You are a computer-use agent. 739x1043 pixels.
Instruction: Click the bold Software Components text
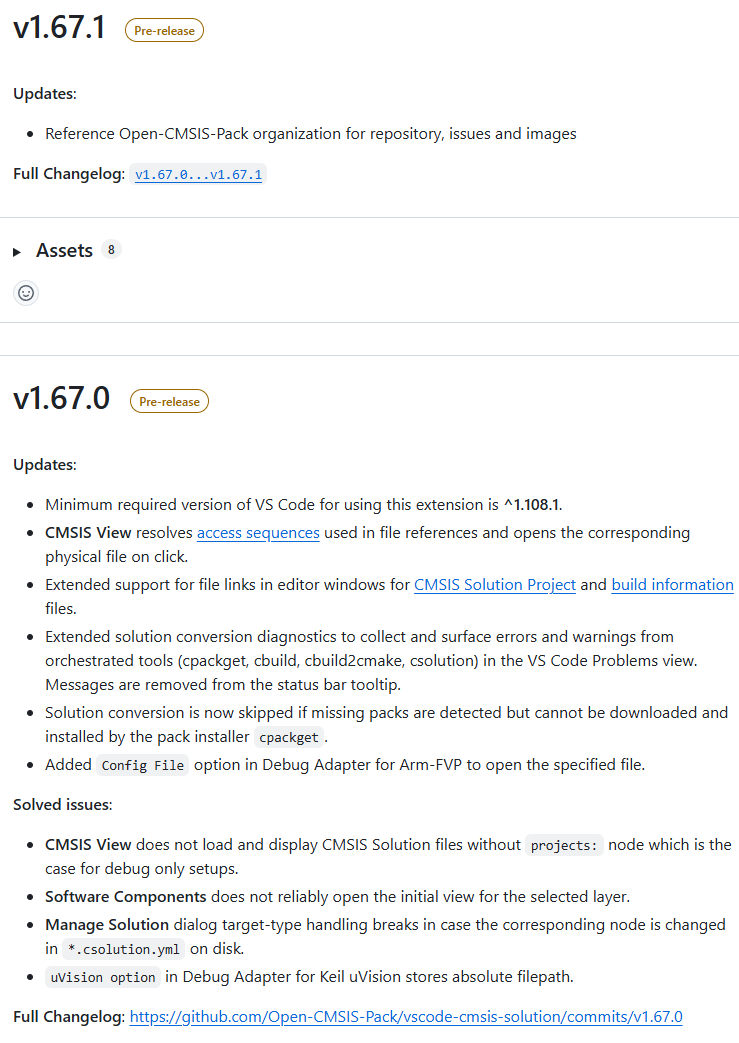coord(126,896)
